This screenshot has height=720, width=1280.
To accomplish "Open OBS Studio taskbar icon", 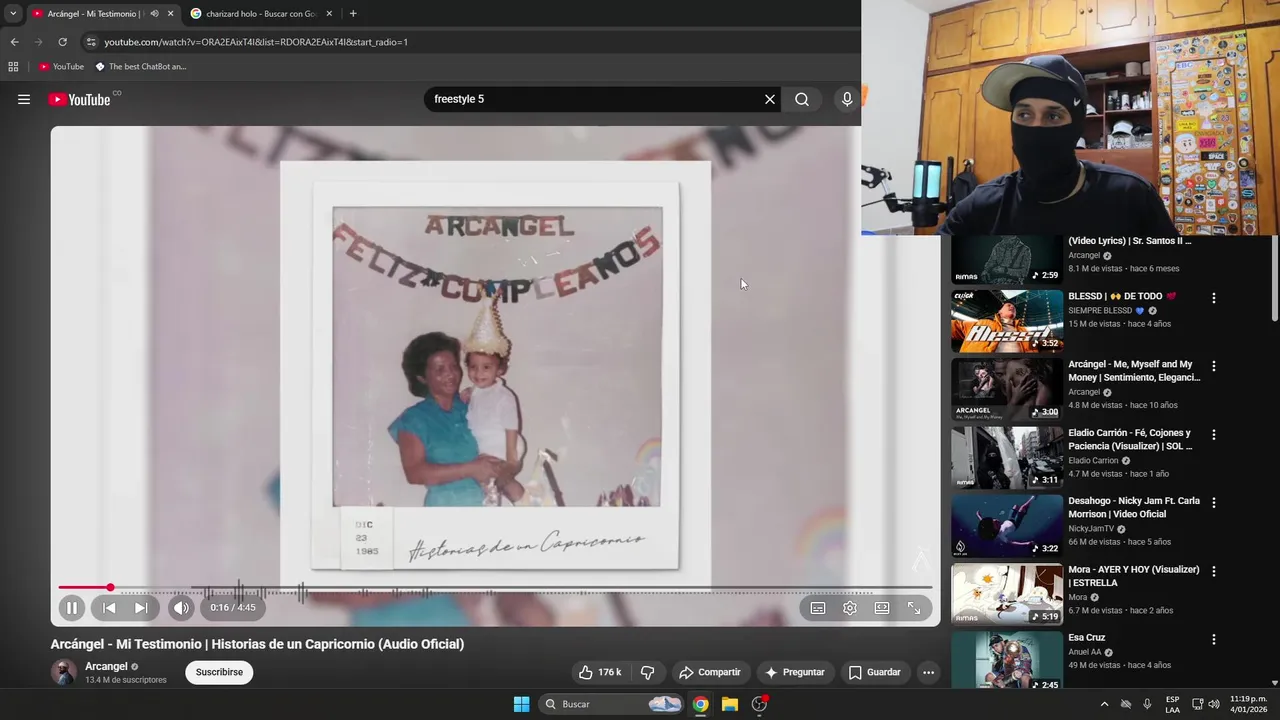I will [759, 704].
